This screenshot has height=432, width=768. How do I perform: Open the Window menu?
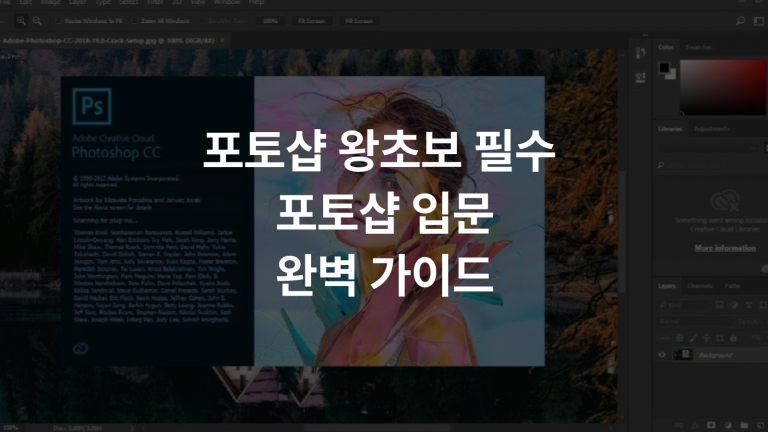pyautogui.click(x=227, y=2)
